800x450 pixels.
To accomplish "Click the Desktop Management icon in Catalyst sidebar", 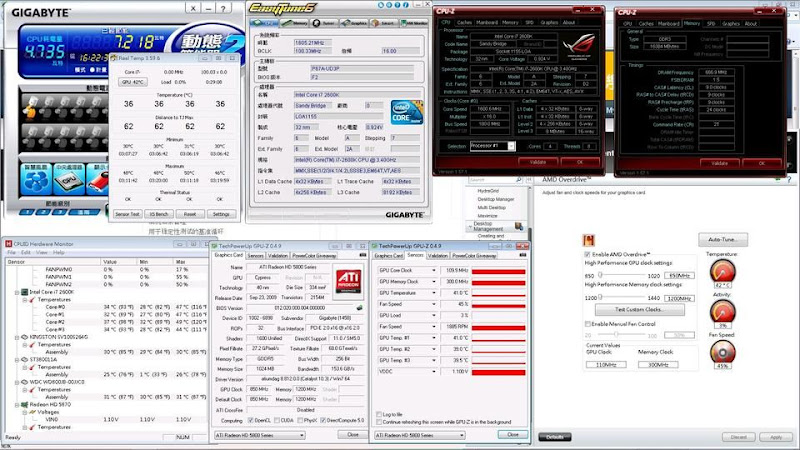I will point(519,226).
